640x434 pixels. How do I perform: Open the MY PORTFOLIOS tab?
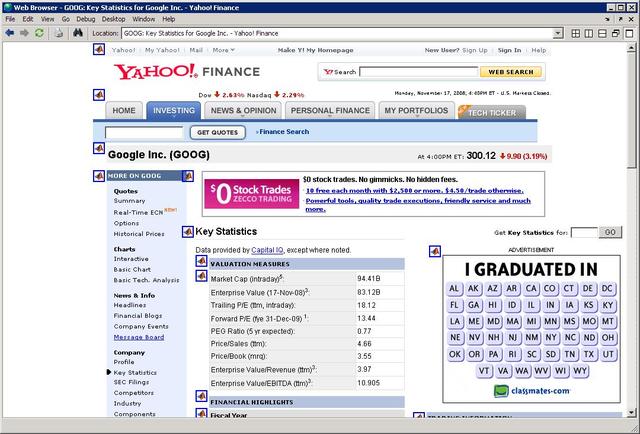pyautogui.click(x=416, y=111)
